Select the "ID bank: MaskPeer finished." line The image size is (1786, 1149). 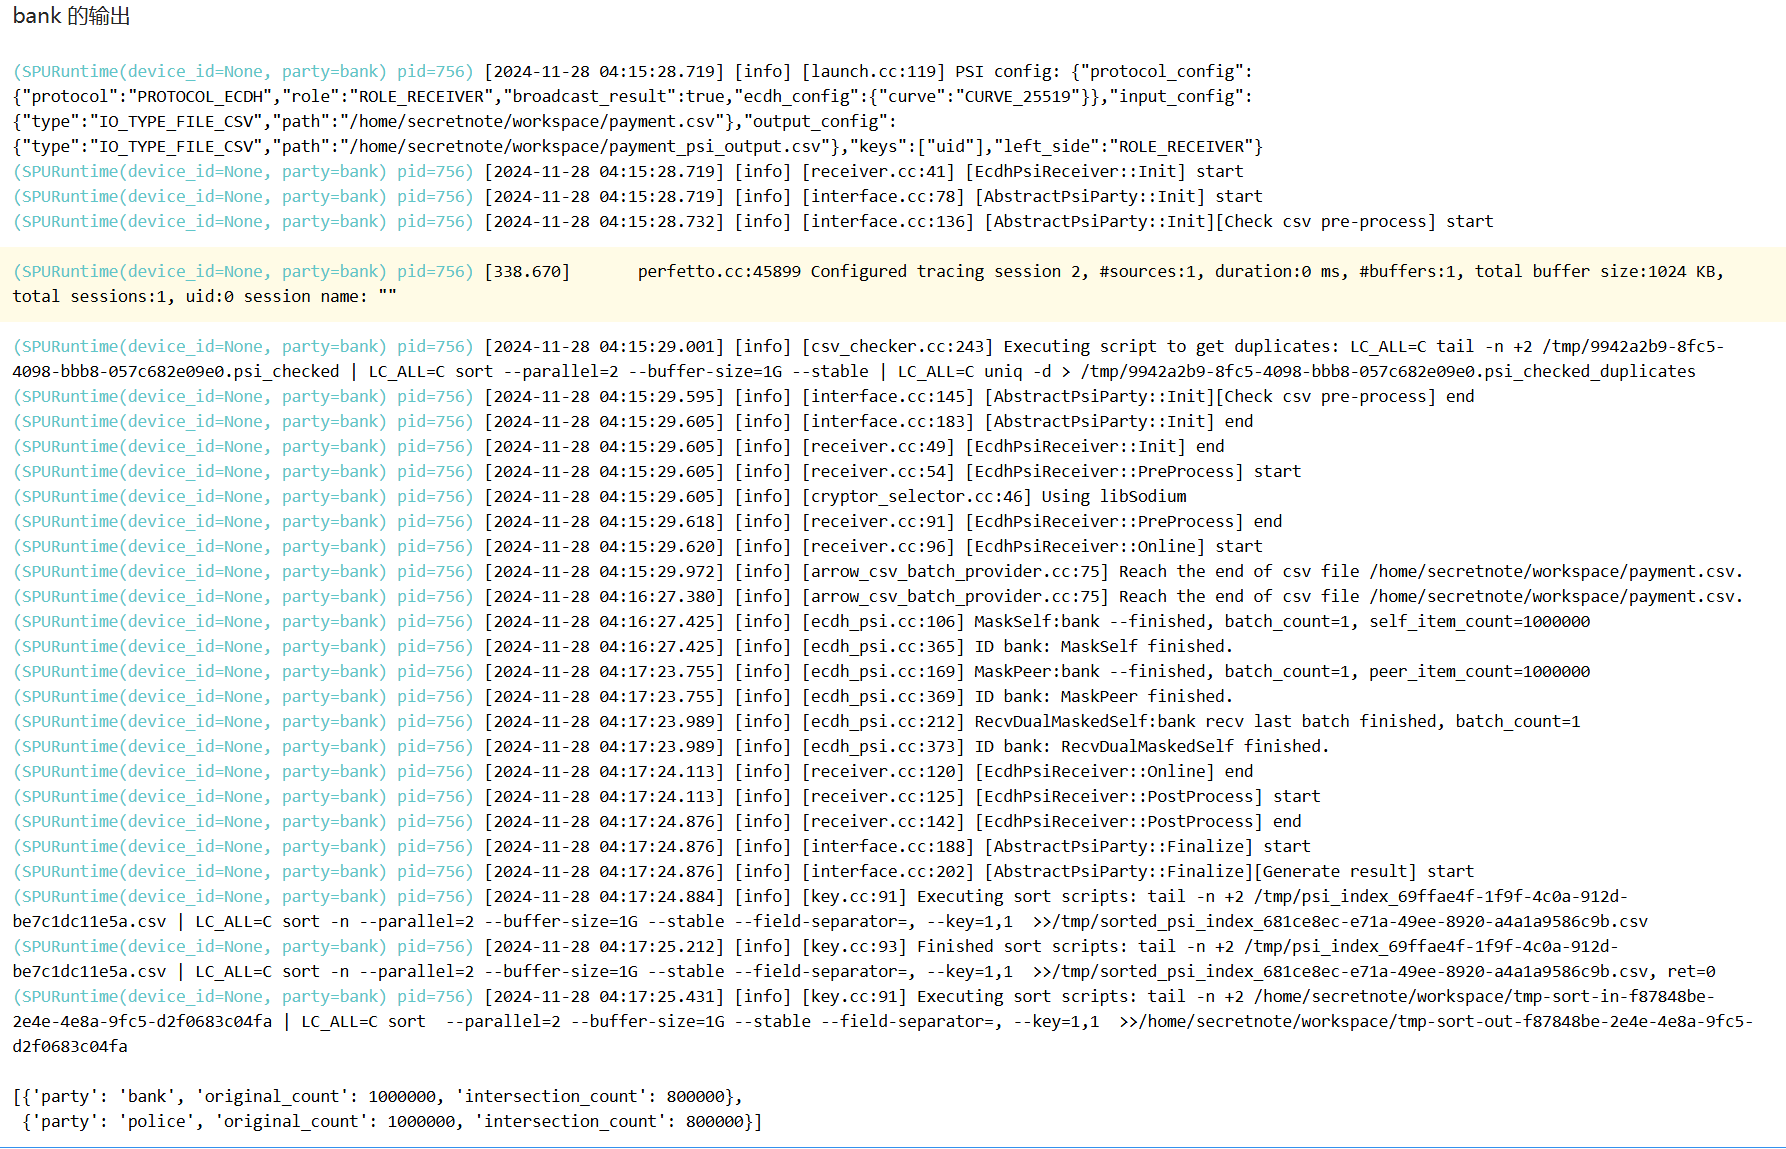click(x=1103, y=697)
